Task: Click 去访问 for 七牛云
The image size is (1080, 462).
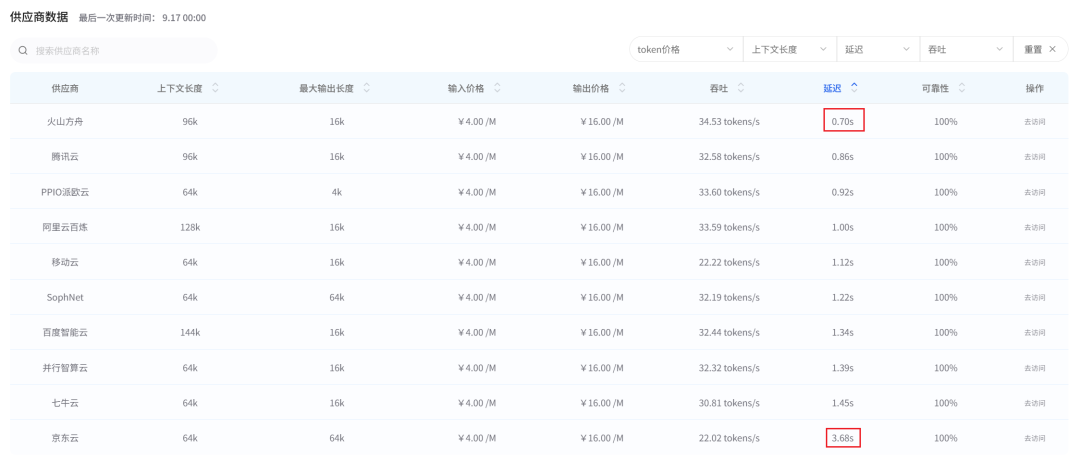Action: [x=1035, y=403]
